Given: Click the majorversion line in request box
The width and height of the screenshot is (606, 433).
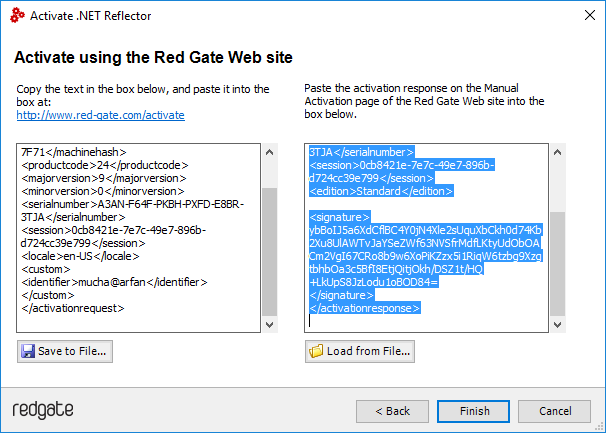Looking at the screenshot, I should pos(104,178).
